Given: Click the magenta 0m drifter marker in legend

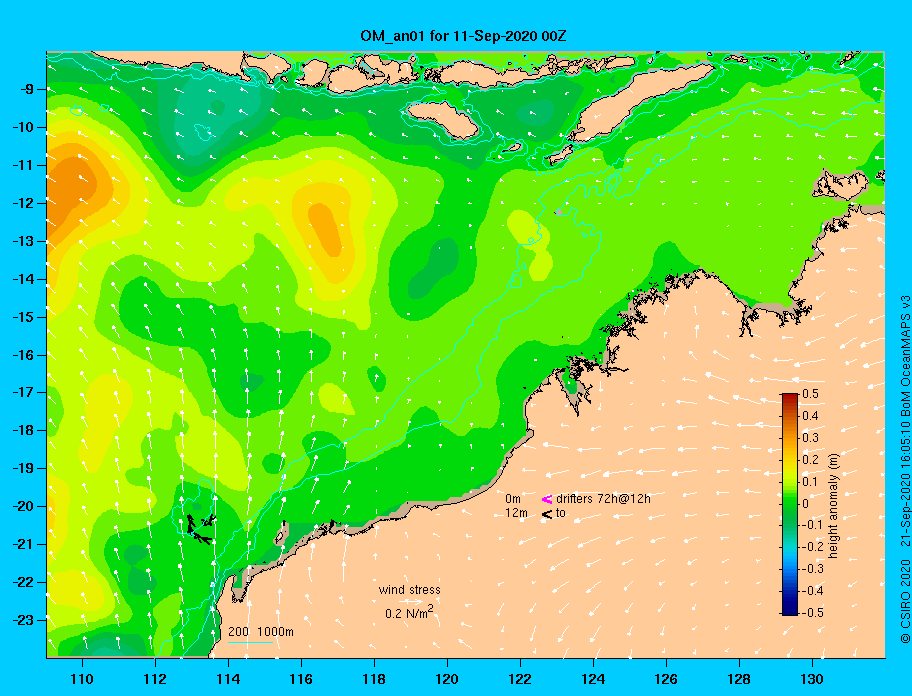Looking at the screenshot, I should coord(546,499).
